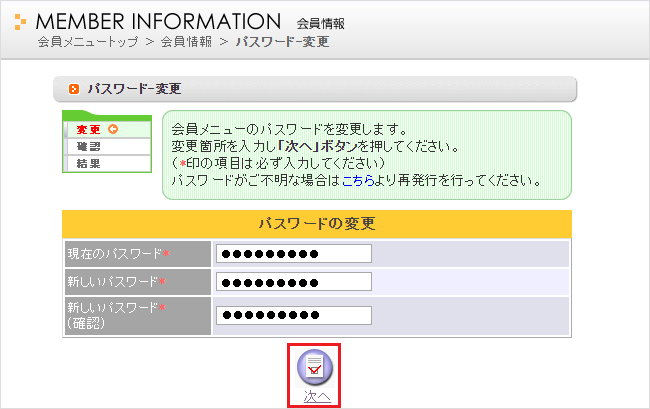The width and height of the screenshot is (650, 409).
Task: Go to 会員情報 in the breadcrumb
Action: [185, 42]
